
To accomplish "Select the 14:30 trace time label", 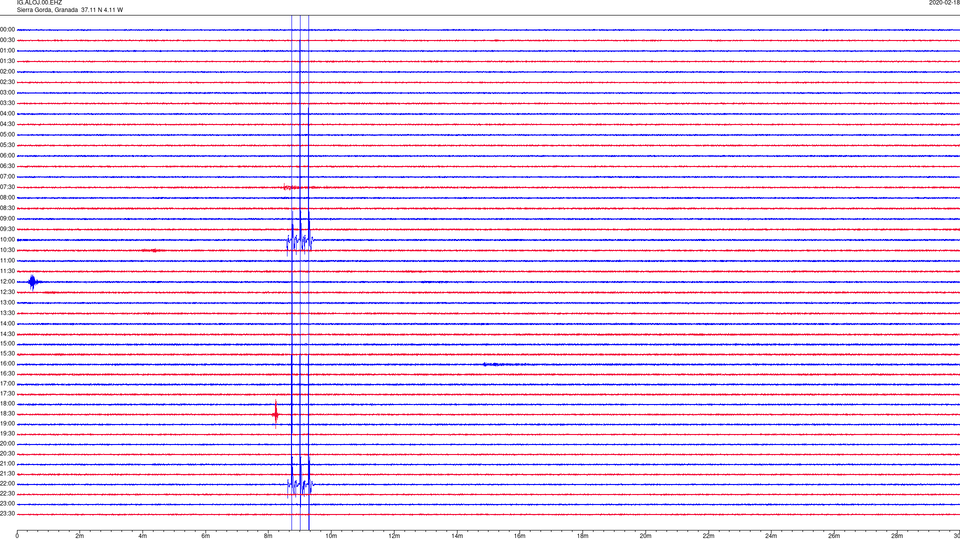I will (7, 334).
